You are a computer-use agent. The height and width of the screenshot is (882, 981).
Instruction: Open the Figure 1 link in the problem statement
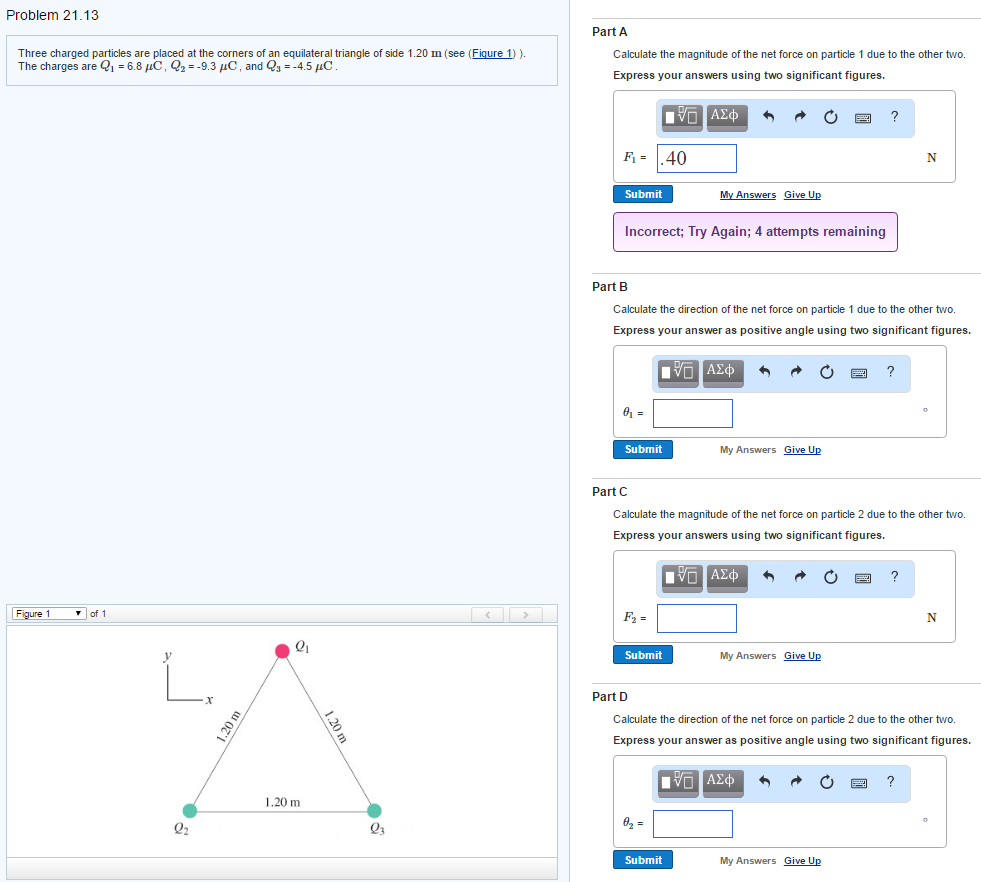point(491,53)
